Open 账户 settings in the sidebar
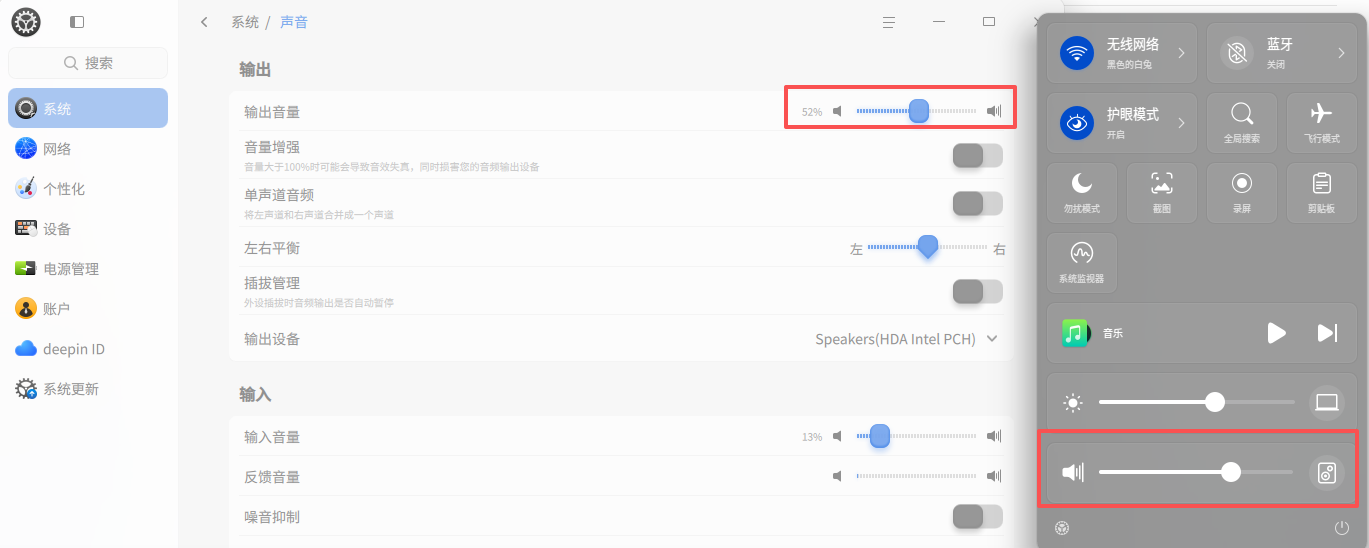This screenshot has height=548, width=1369. pyautogui.click(x=88, y=309)
